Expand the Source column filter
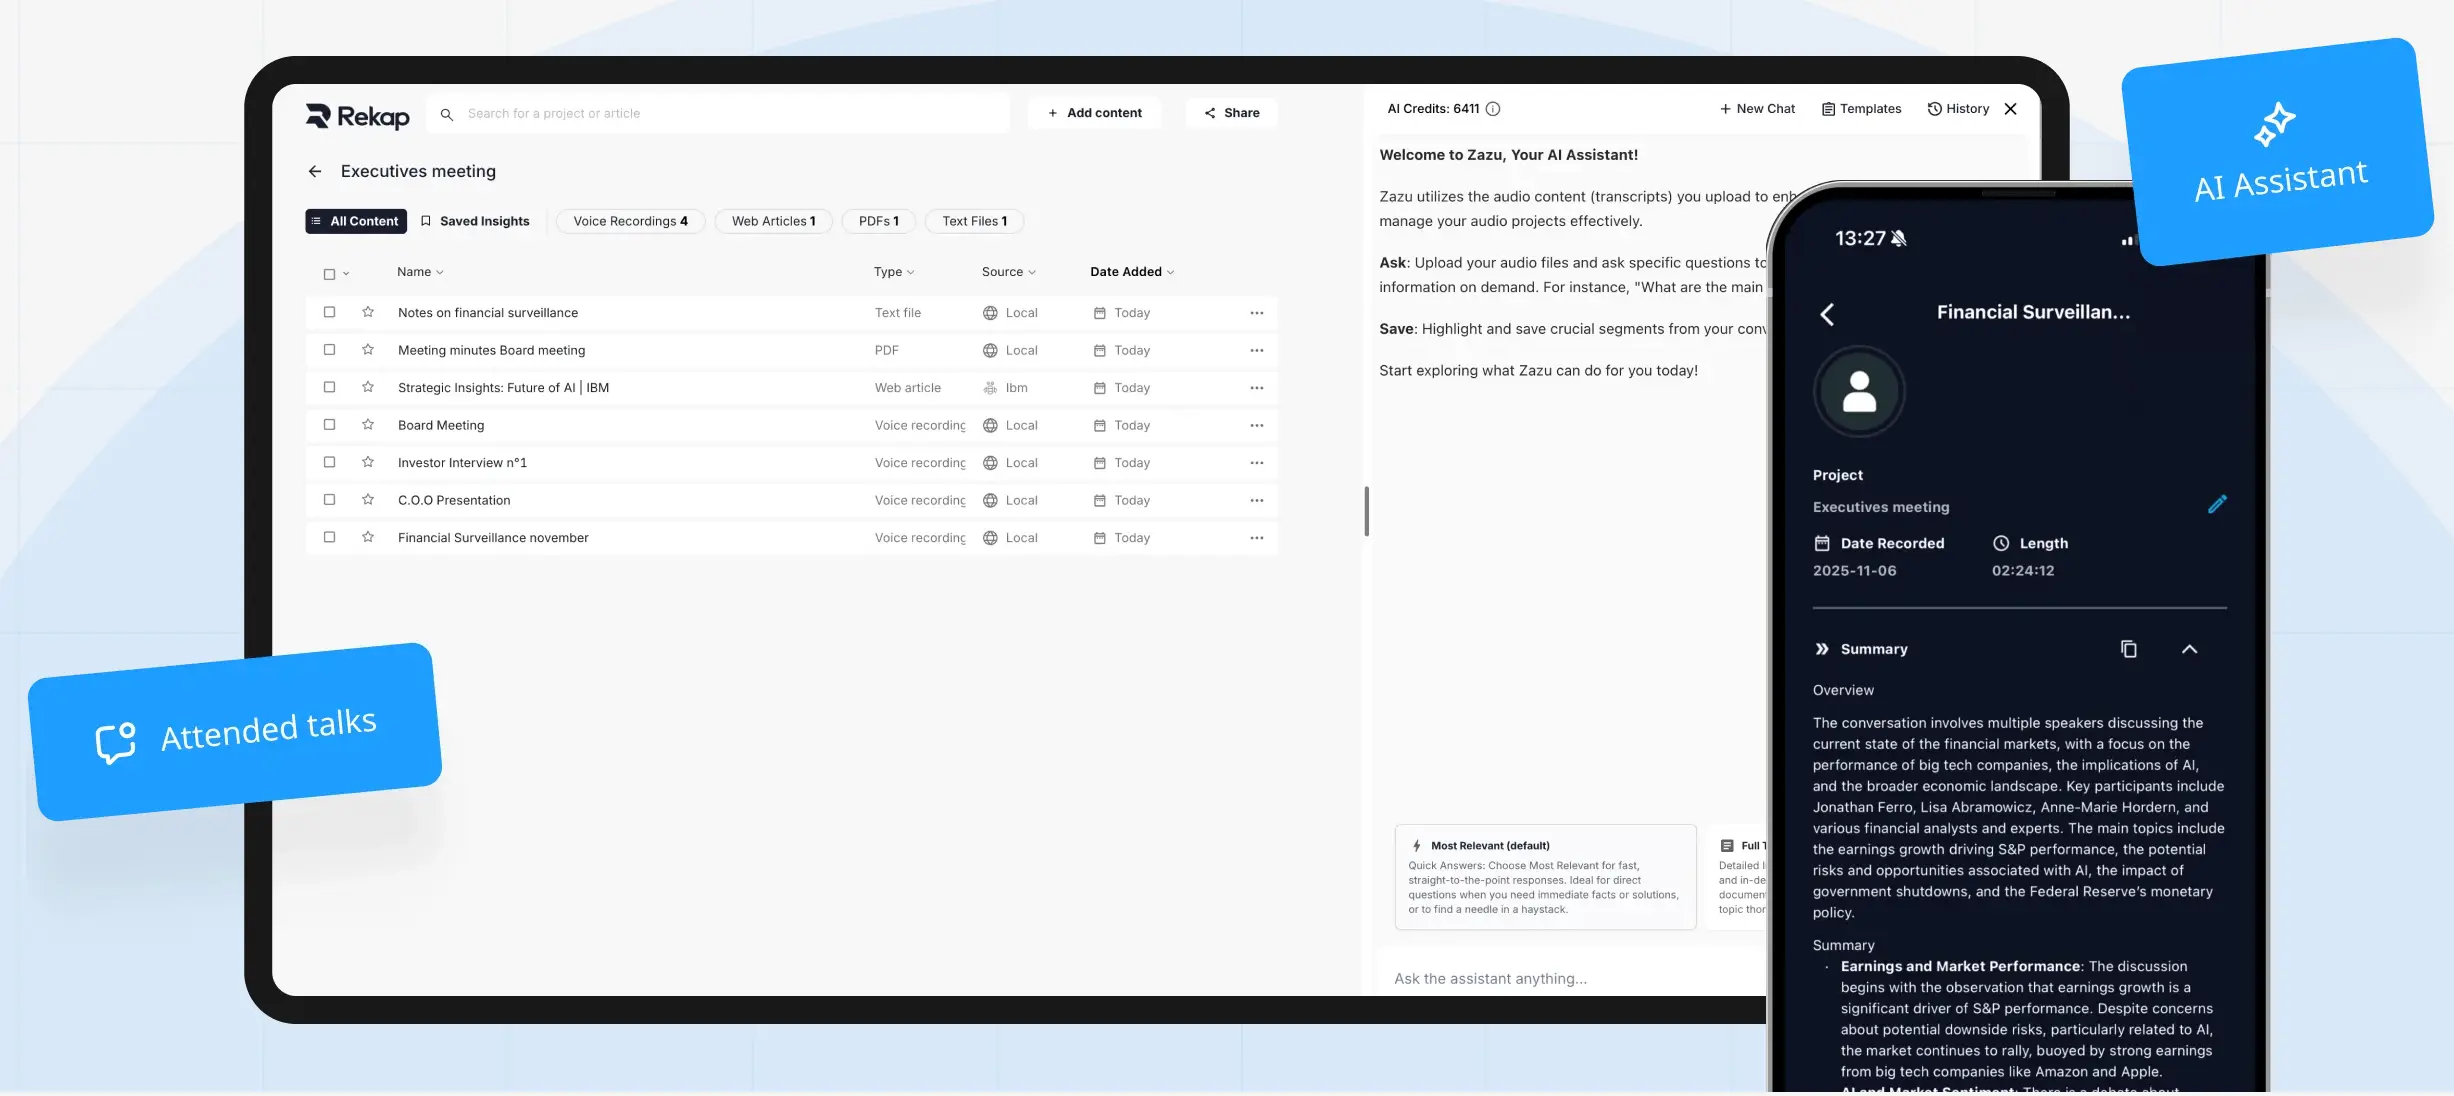Screen dimensions: 2454x1096 point(1008,271)
